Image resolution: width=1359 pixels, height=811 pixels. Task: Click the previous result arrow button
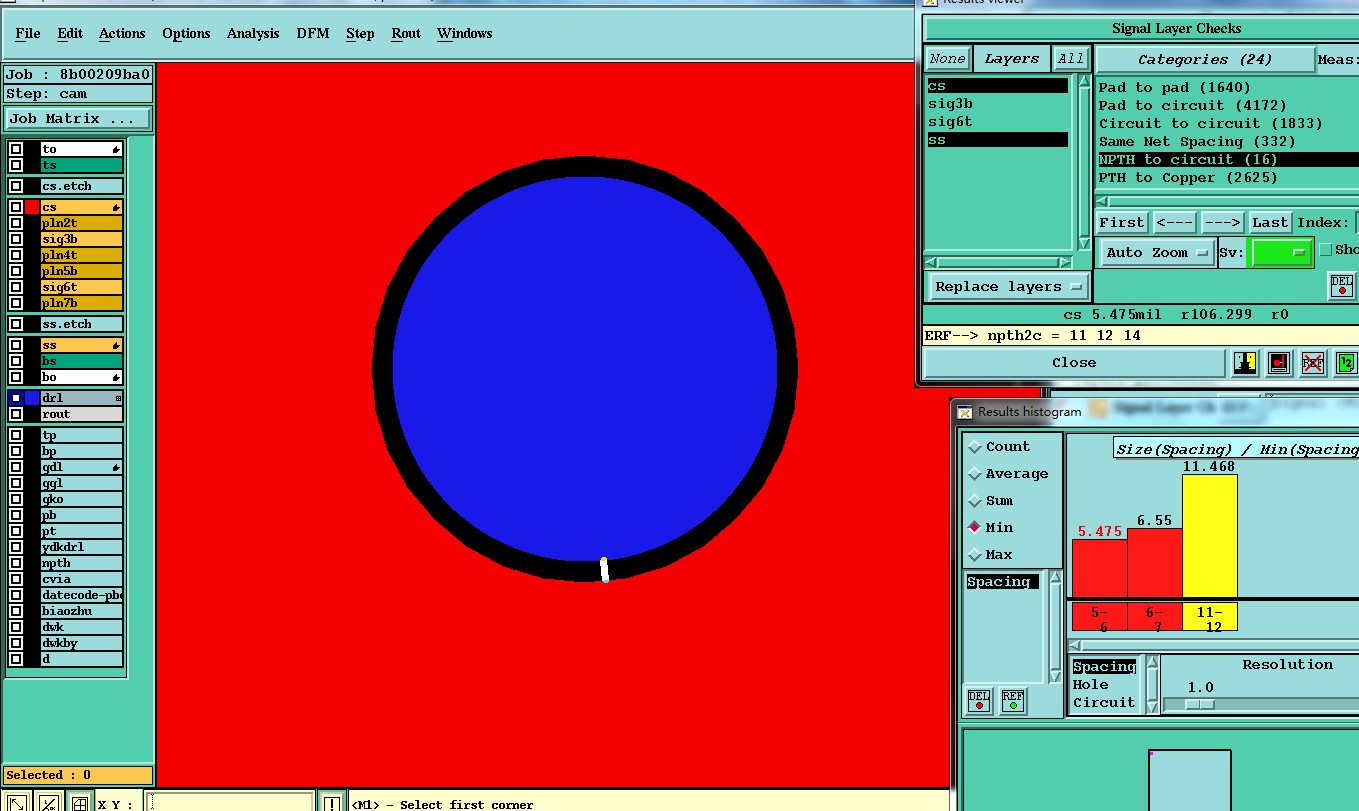coord(1174,222)
